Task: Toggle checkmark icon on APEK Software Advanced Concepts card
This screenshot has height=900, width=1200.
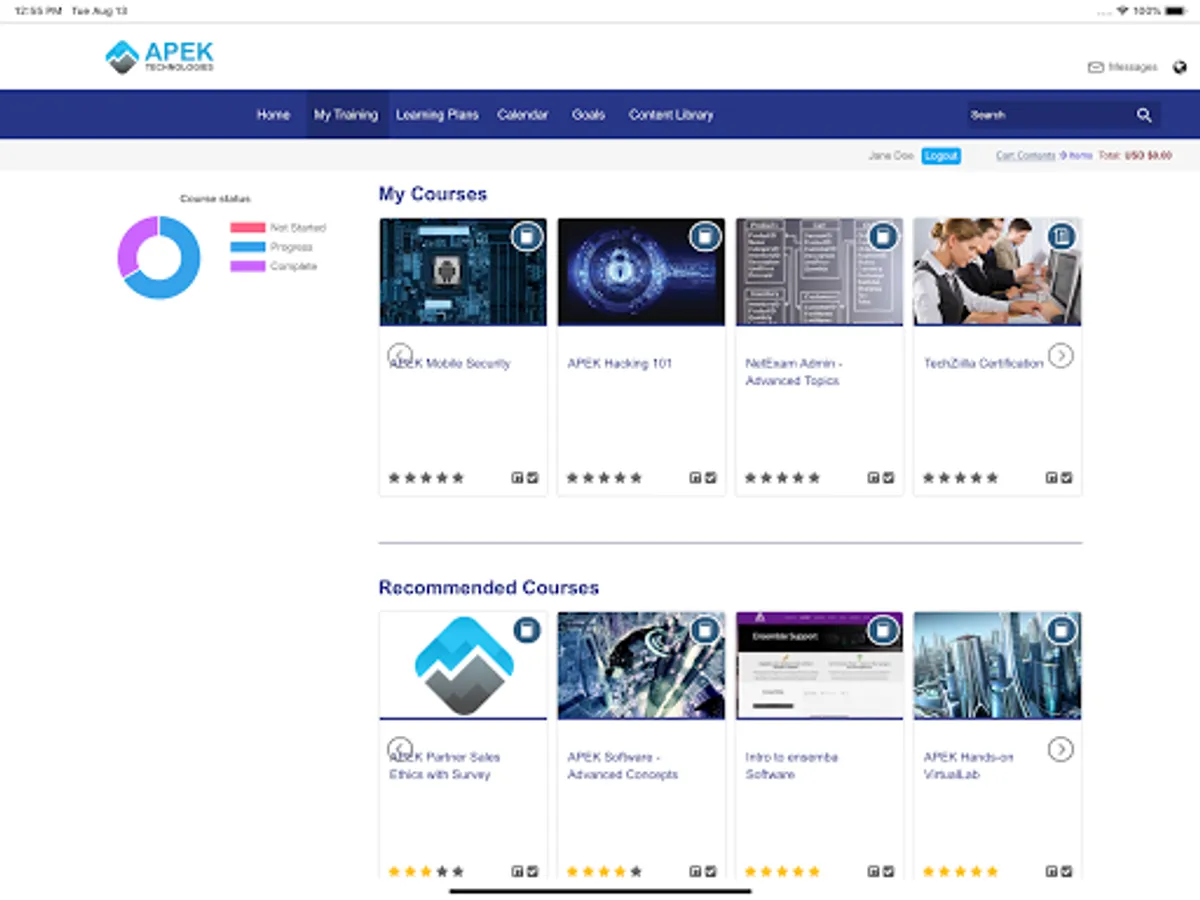Action: pos(710,871)
